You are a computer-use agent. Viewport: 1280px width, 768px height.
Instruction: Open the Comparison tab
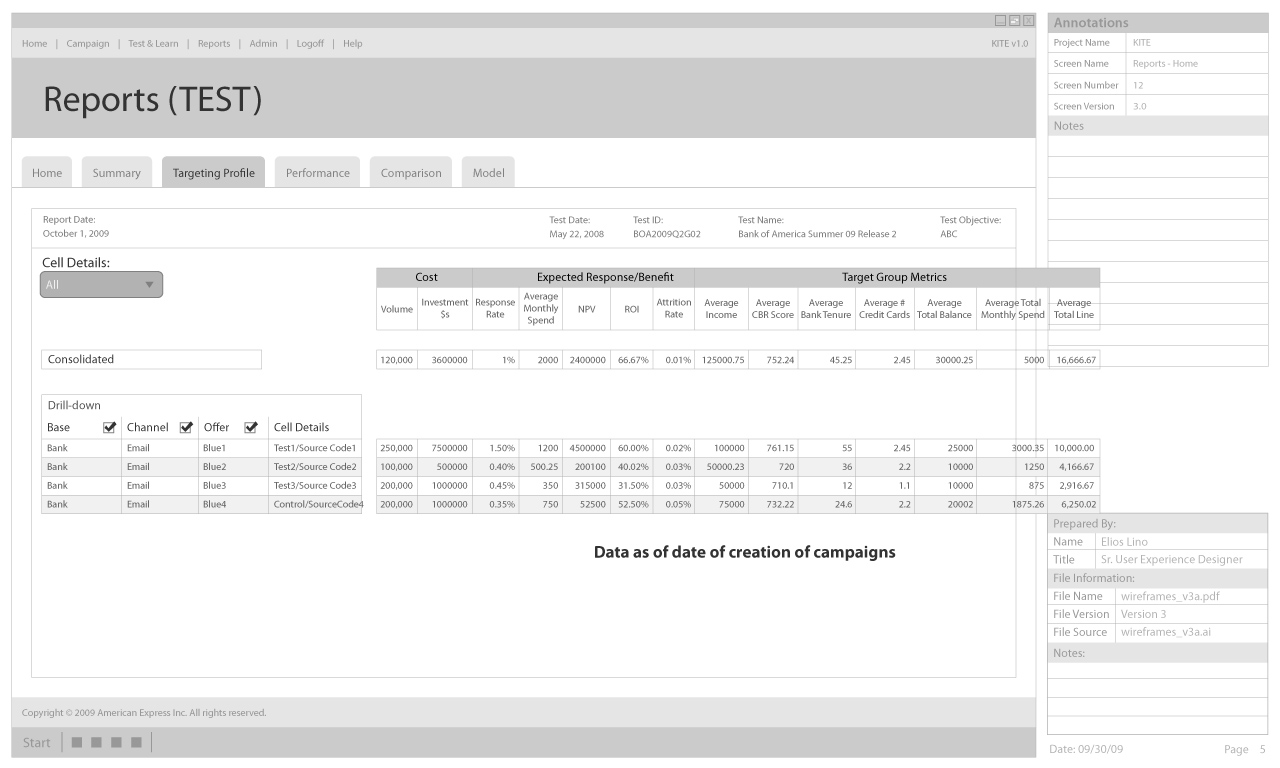411,173
